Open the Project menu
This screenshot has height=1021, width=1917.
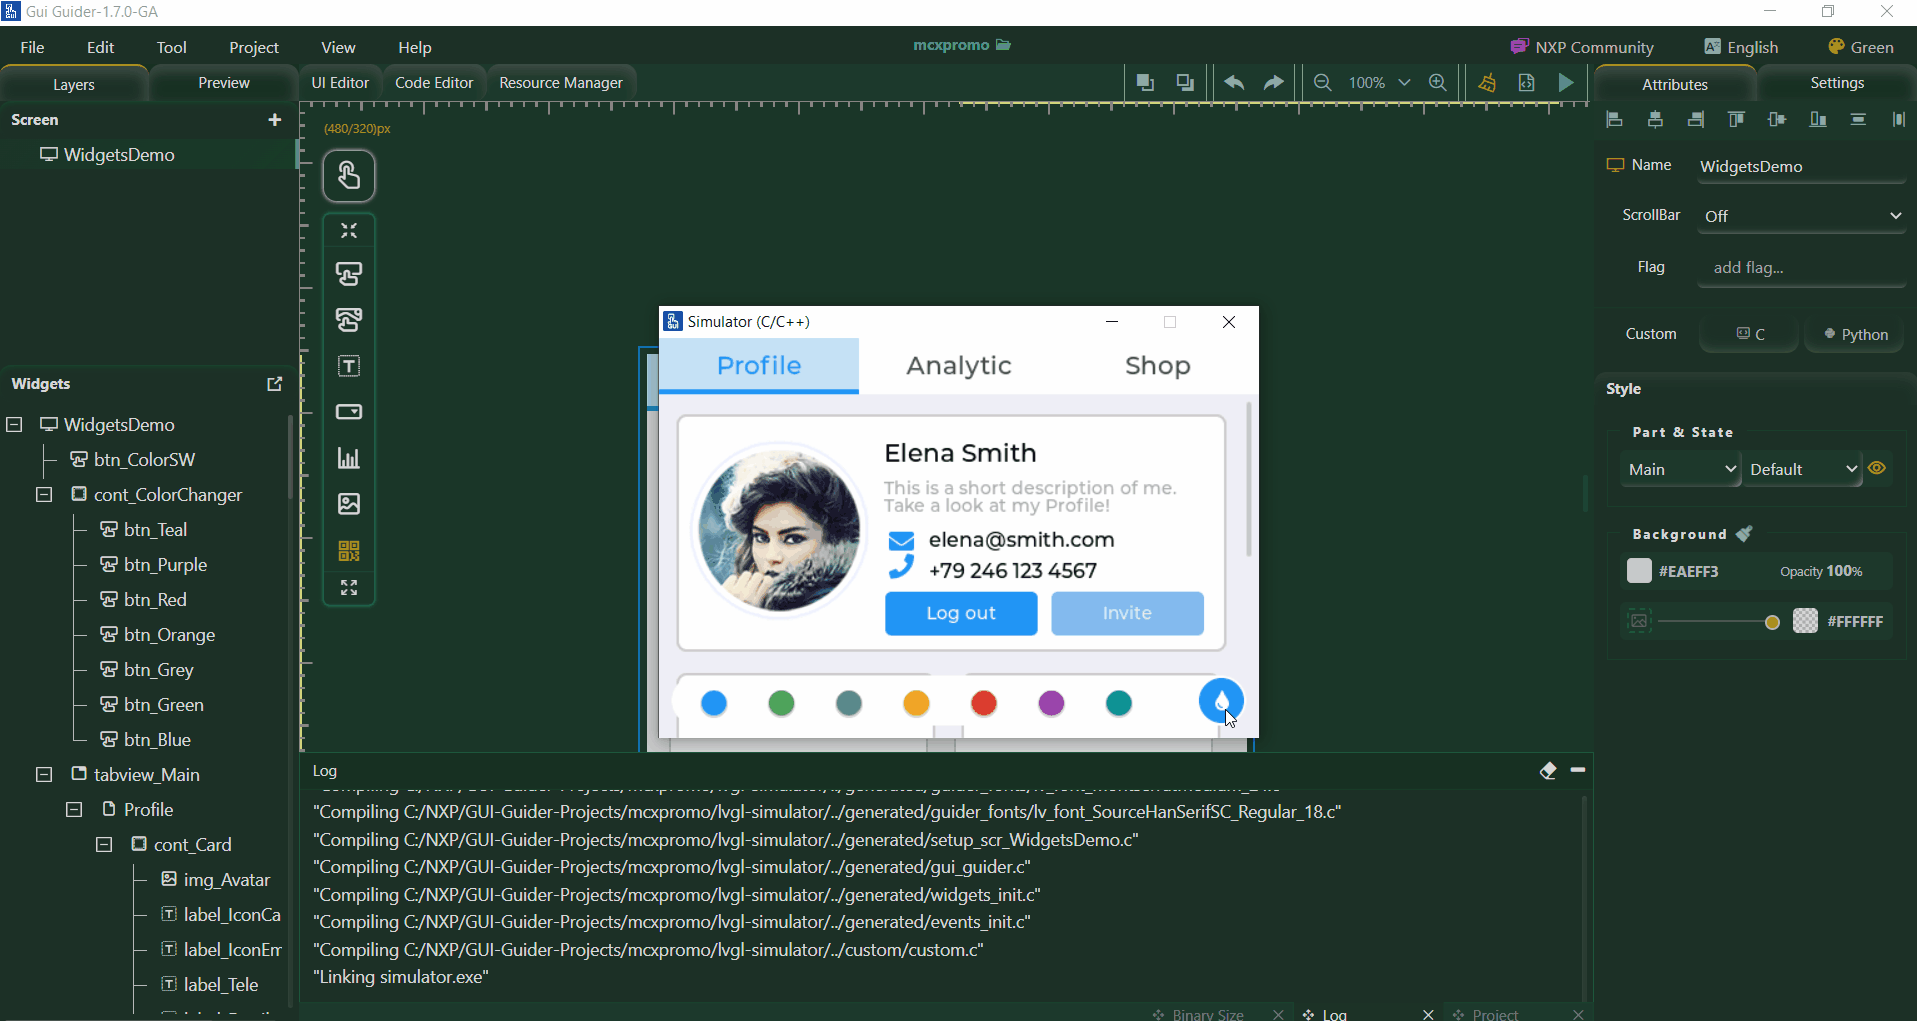tap(254, 47)
